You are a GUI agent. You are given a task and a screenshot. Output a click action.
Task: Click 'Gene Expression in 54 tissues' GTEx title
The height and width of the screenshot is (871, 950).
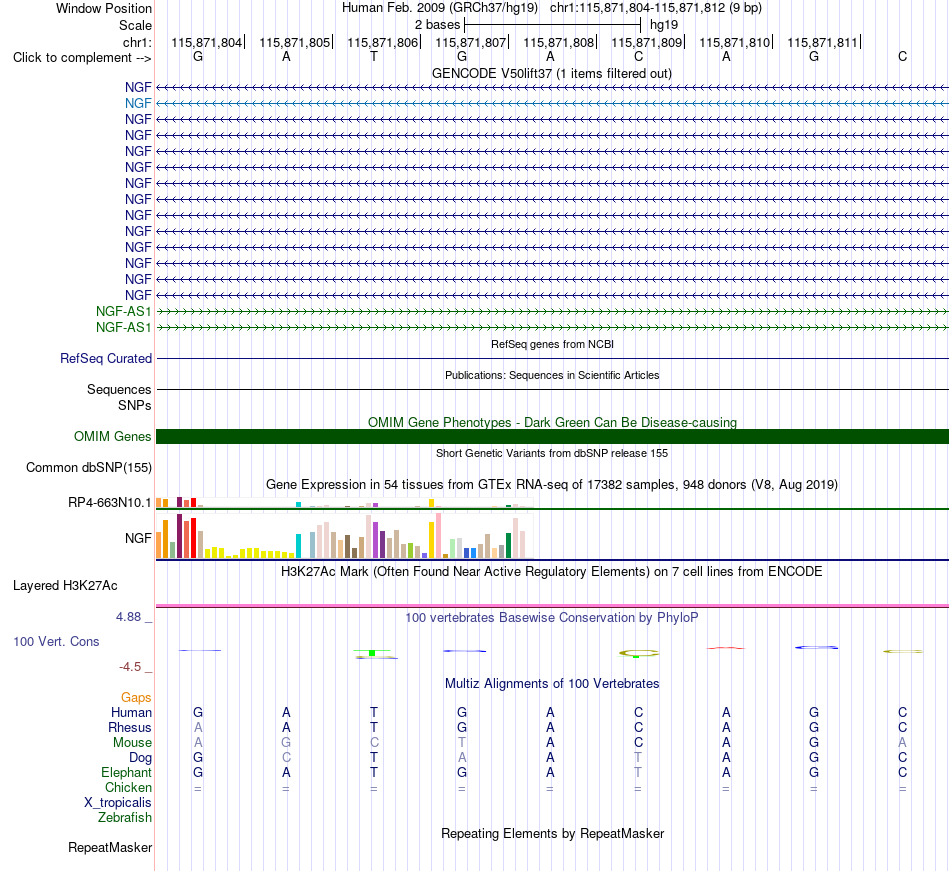pyautogui.click(x=552, y=485)
